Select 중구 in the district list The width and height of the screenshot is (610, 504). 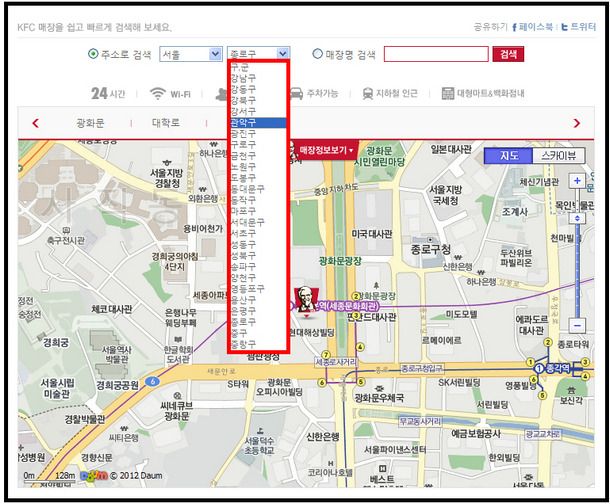[258, 333]
